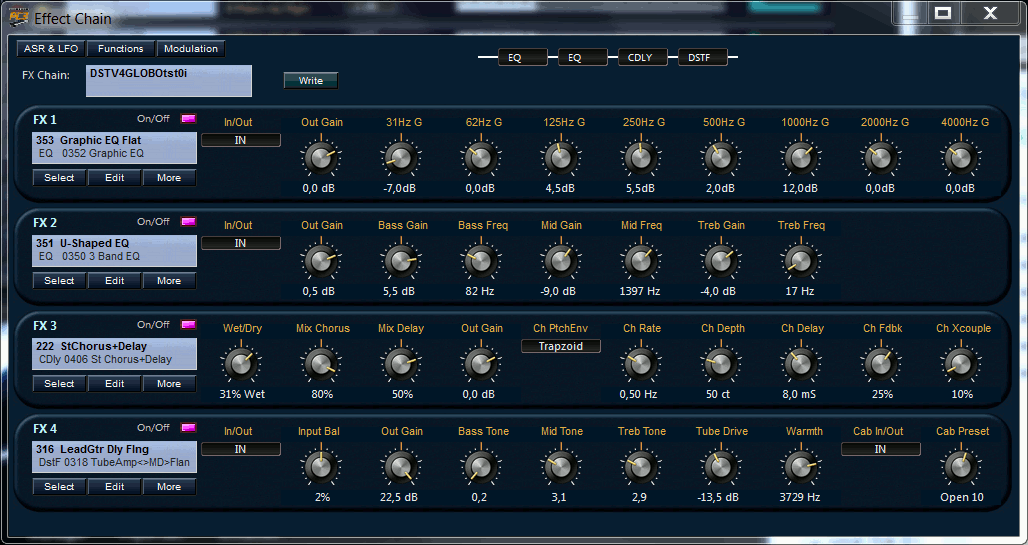This screenshot has width=1028, height=545.
Task: Toggle the FX 3 On/Off indicator
Action: coord(188,325)
